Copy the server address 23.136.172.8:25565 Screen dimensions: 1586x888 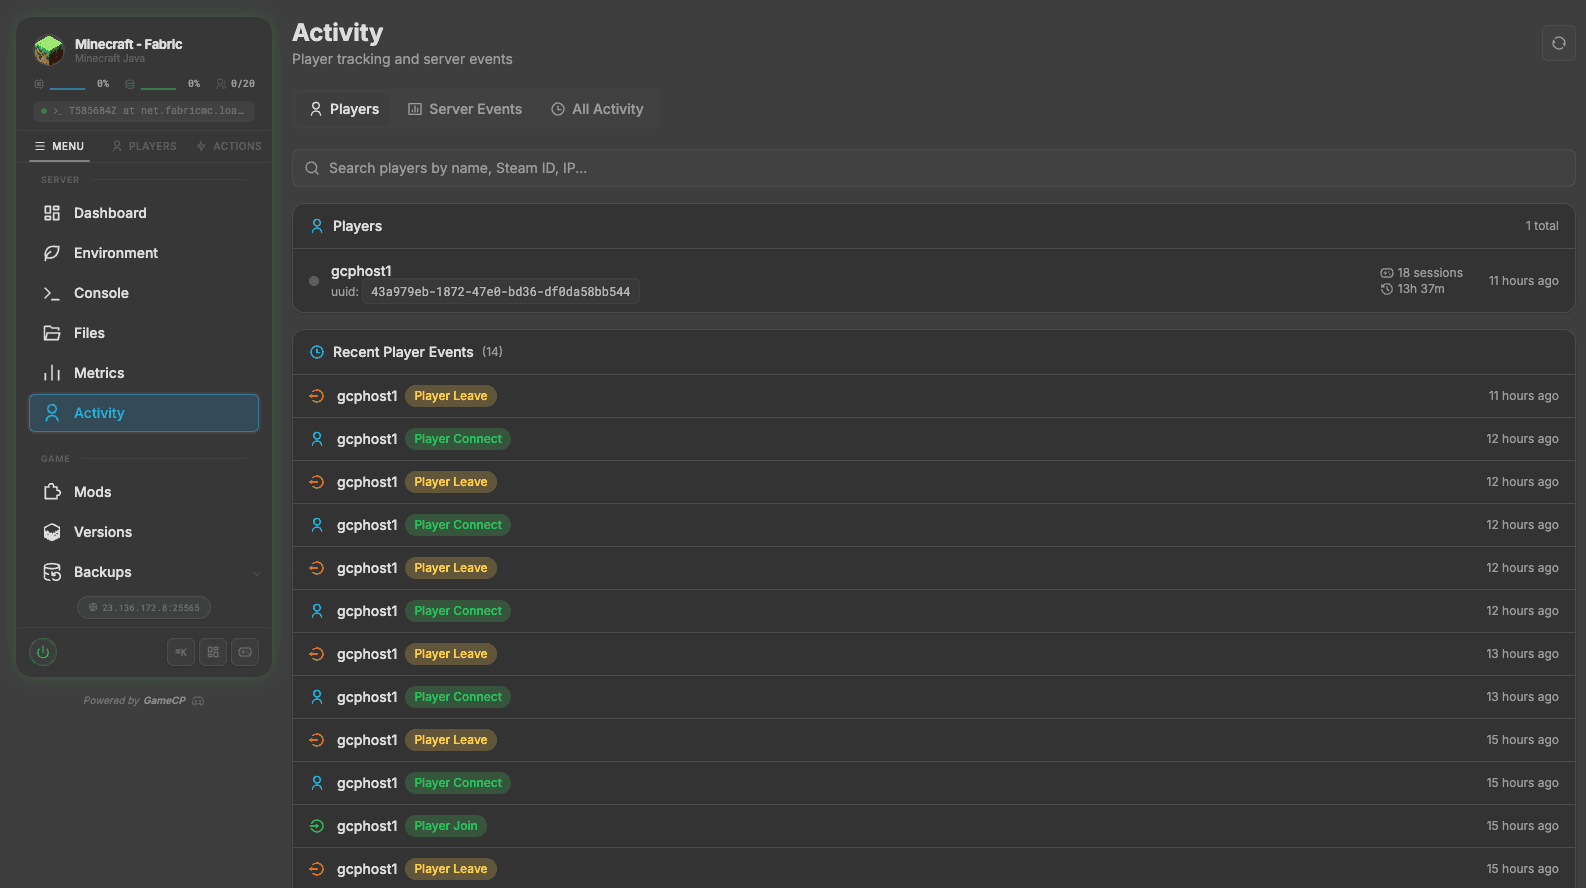tap(144, 608)
